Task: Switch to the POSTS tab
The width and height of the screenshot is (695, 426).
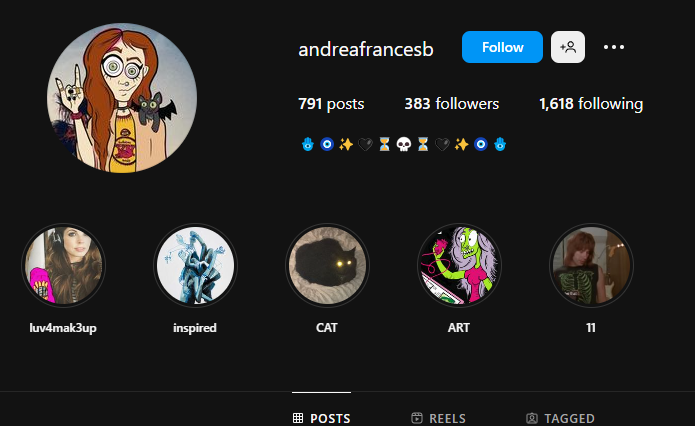Action: pos(321,418)
